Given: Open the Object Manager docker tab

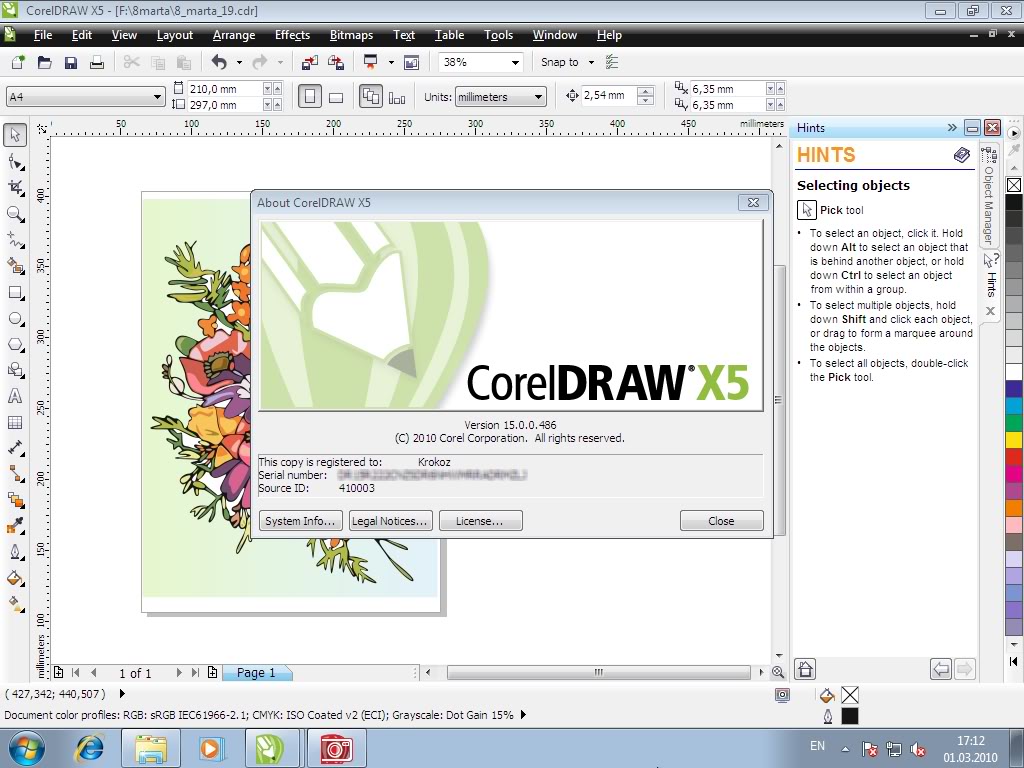Looking at the screenshot, I should [x=989, y=196].
